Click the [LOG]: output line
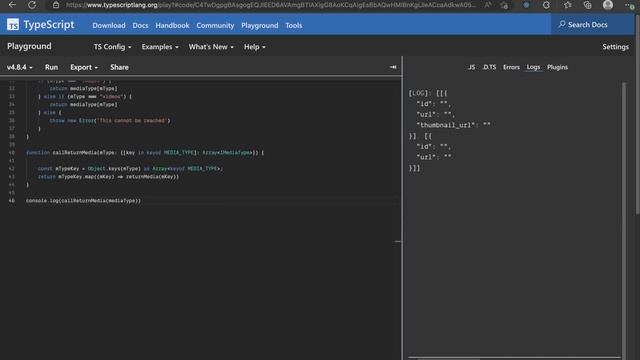The width and height of the screenshot is (640, 360). coord(428,93)
